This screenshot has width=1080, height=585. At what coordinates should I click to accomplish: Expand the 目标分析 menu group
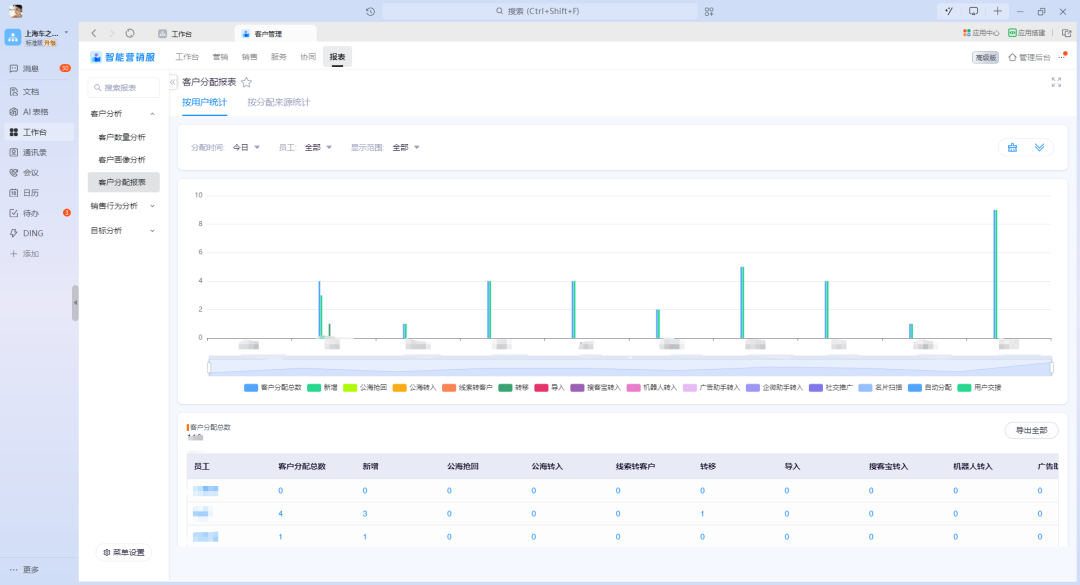tap(123, 231)
